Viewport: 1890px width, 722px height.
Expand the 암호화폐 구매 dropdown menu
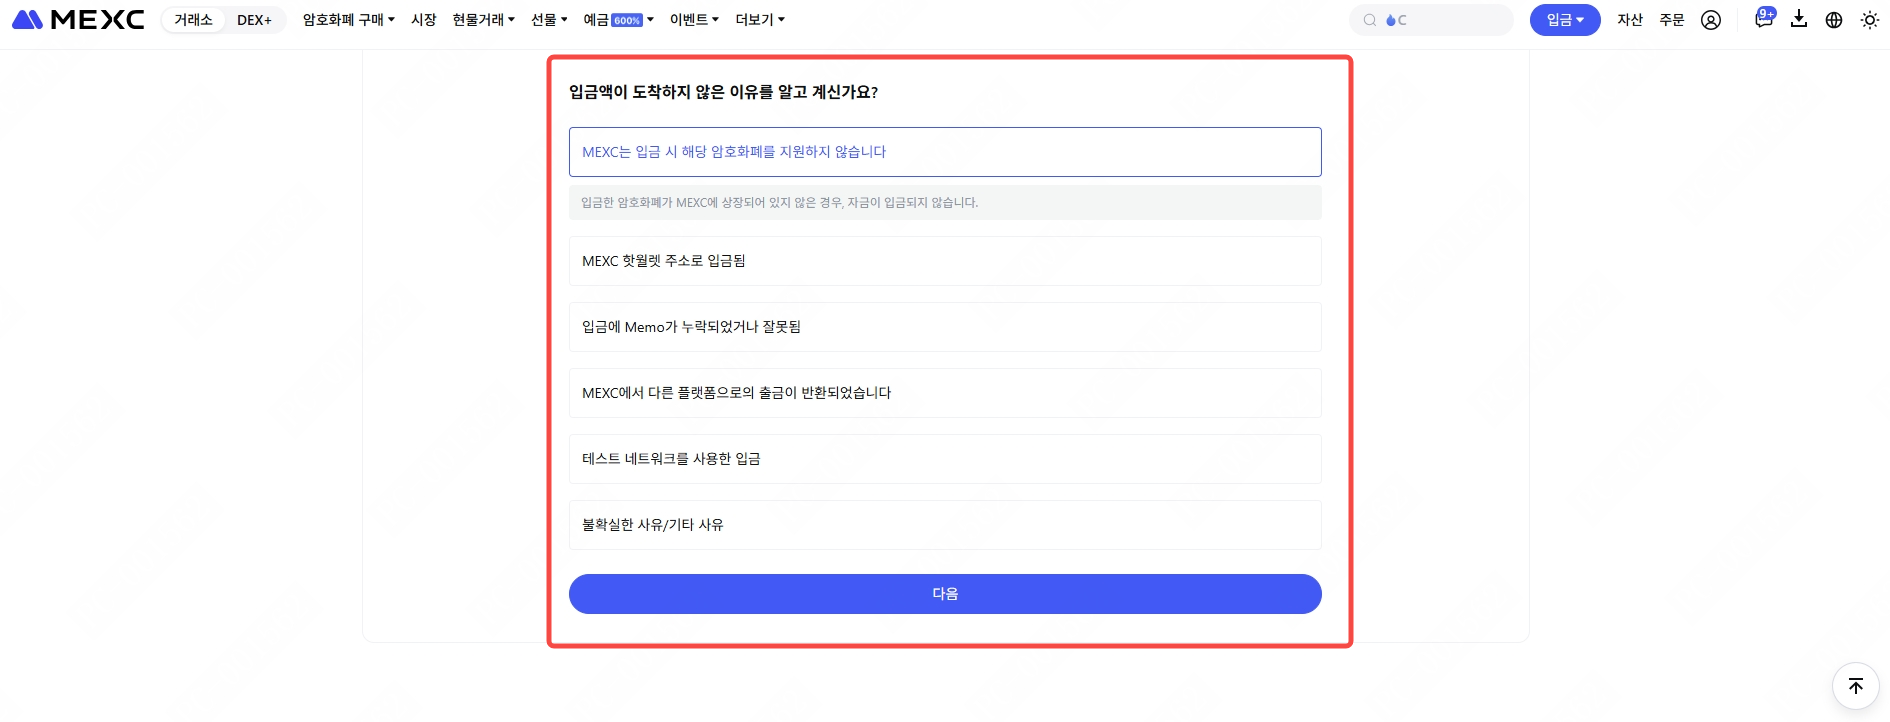[x=349, y=20]
